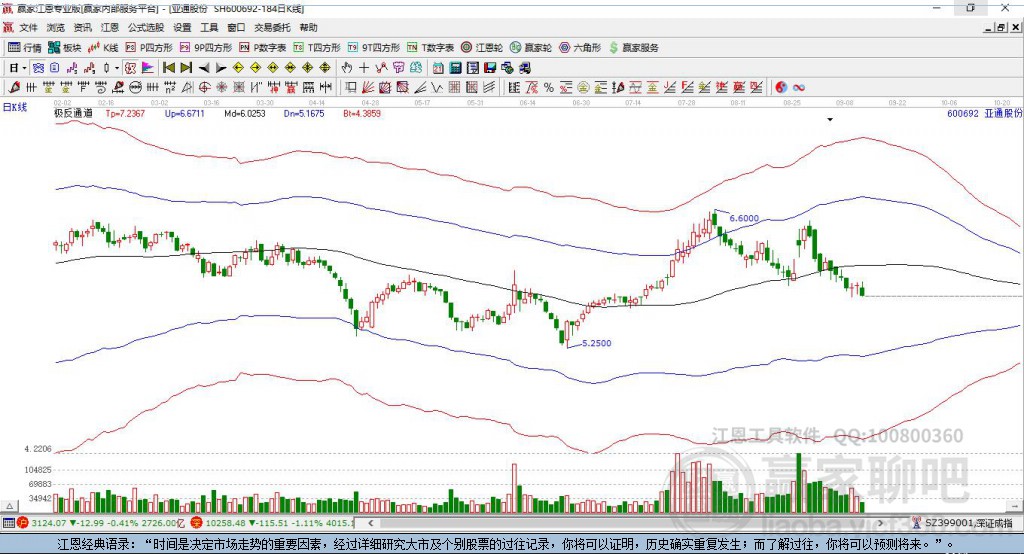Open the calculator icon in toolbar
The image size is (1024, 554).
click(x=456, y=68)
